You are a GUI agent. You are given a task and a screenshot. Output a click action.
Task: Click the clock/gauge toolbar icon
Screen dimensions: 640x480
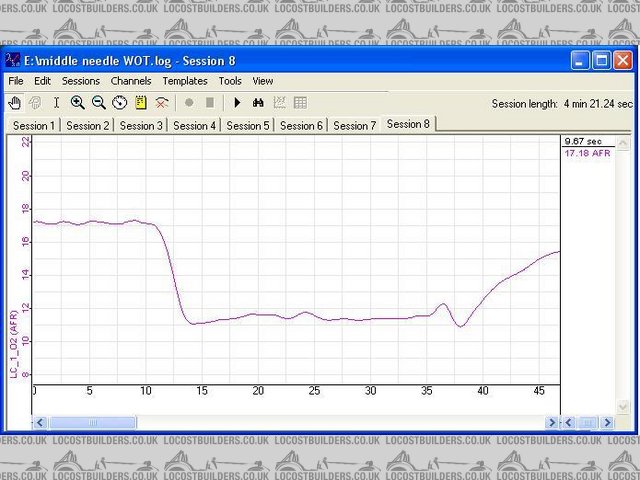(120, 102)
